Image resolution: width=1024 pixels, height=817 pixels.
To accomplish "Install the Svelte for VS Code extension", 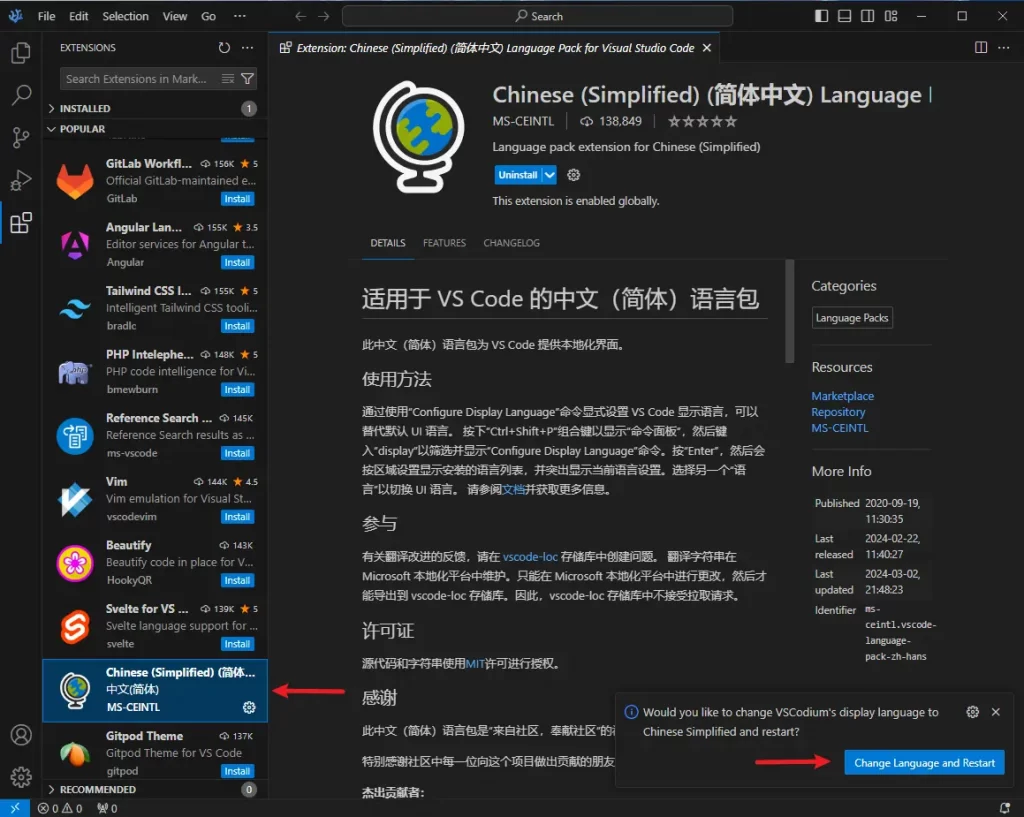I will tap(237, 644).
